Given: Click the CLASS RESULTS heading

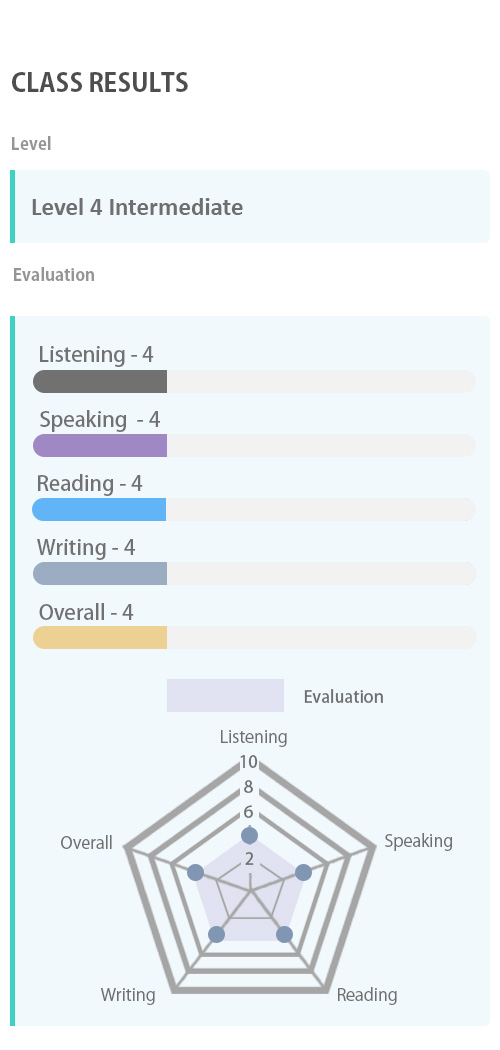Looking at the screenshot, I should (100, 83).
